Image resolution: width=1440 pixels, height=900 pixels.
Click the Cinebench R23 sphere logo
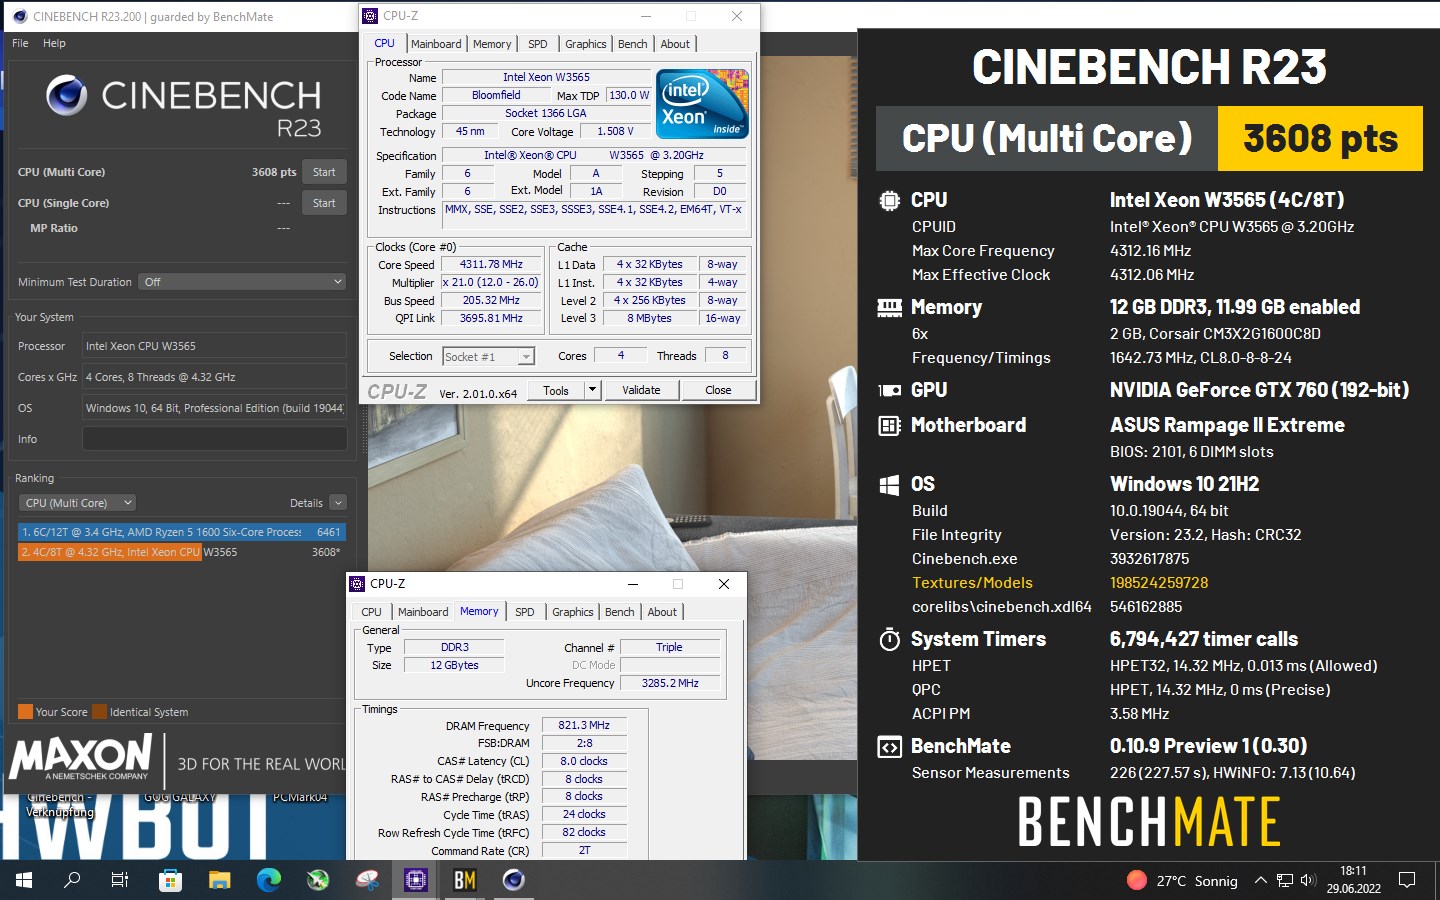(x=67, y=96)
